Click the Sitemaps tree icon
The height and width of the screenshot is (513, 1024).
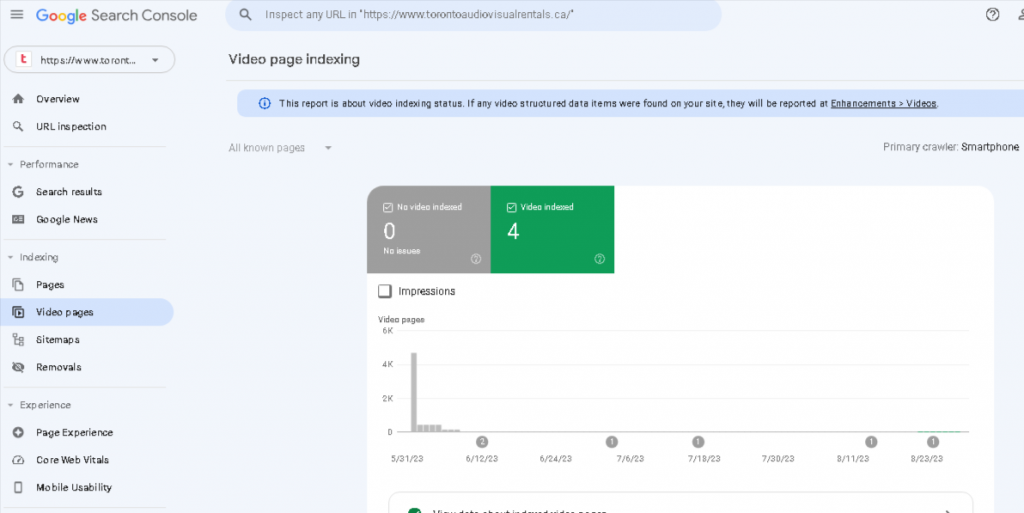[x=18, y=339]
